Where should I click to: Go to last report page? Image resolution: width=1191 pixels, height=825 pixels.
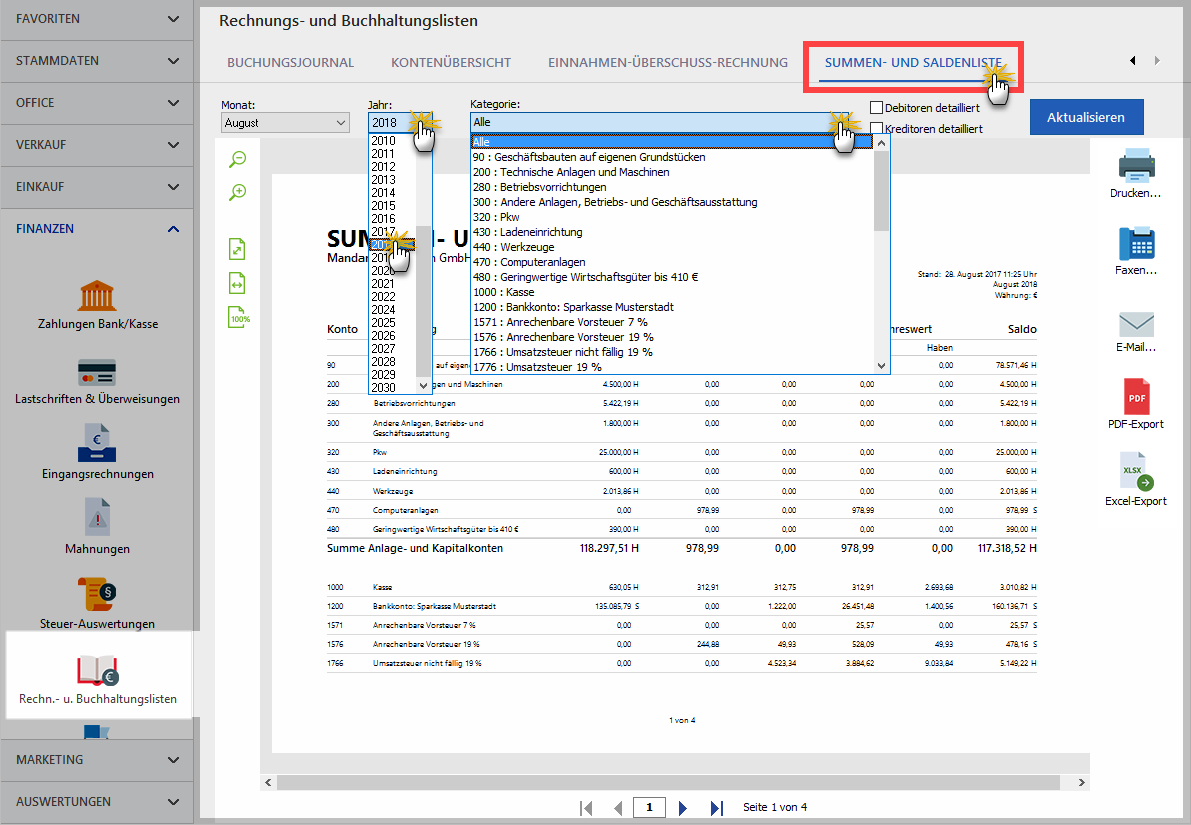click(716, 808)
